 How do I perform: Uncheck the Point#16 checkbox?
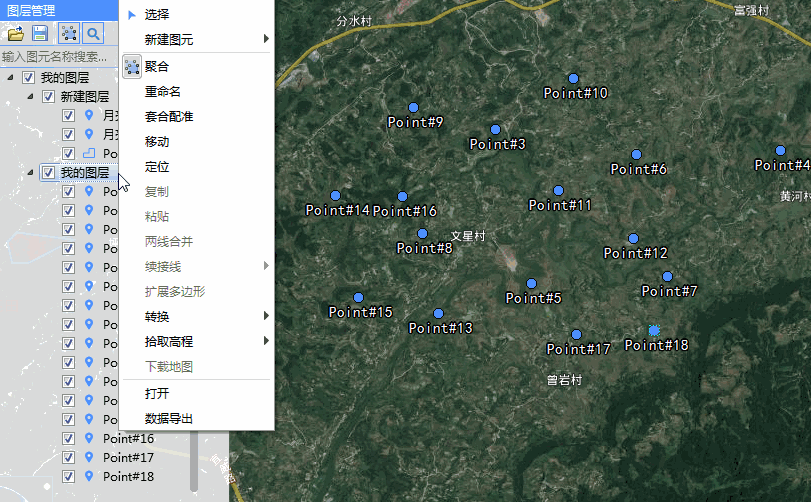pyautogui.click(x=68, y=438)
